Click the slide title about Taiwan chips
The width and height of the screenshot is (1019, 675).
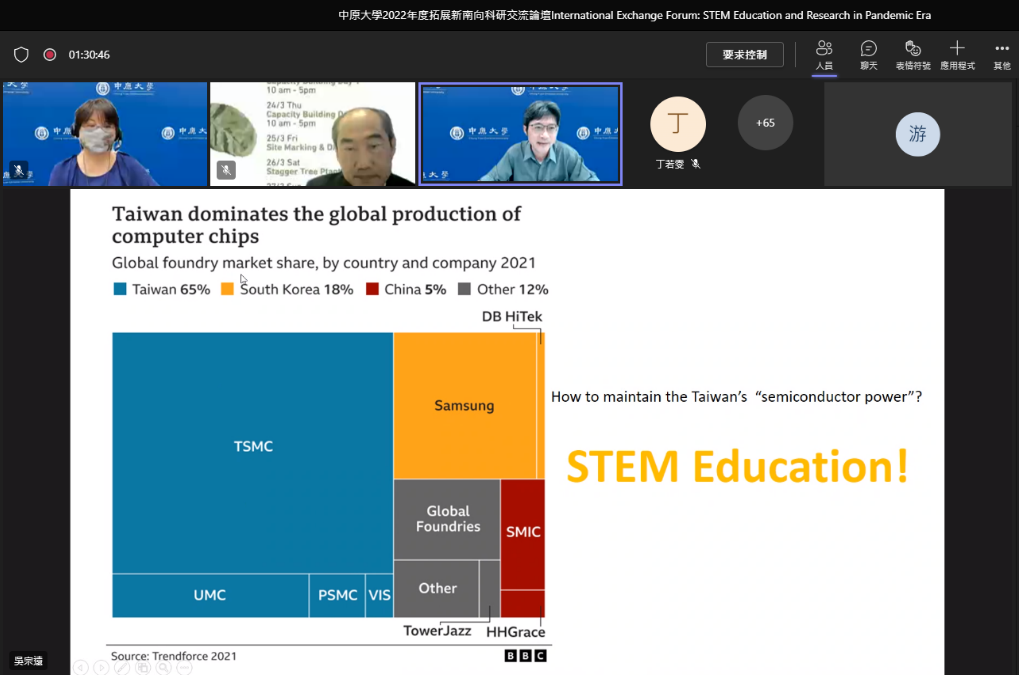(316, 225)
